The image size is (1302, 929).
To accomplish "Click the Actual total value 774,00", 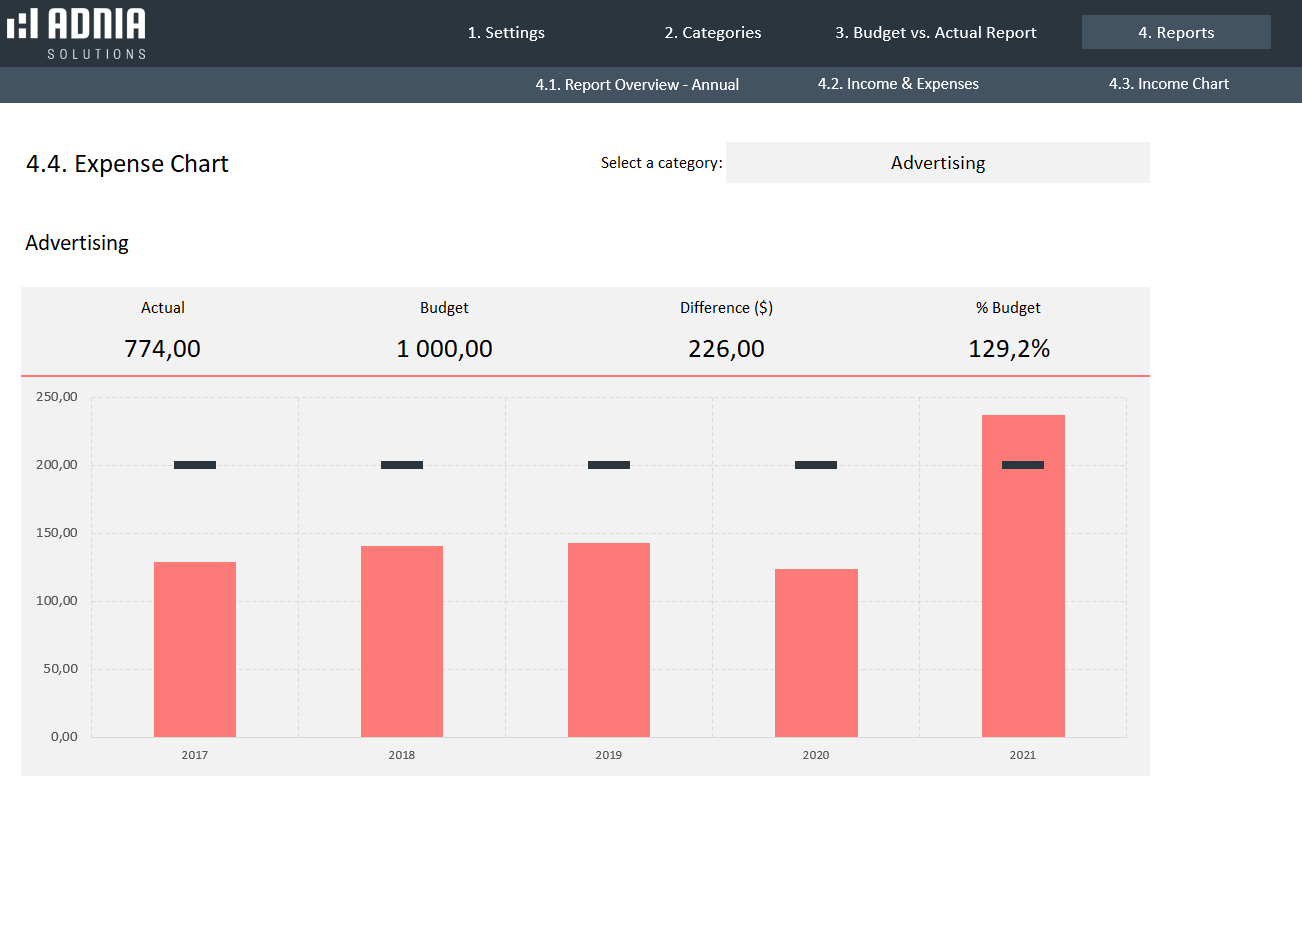I will [x=162, y=349].
